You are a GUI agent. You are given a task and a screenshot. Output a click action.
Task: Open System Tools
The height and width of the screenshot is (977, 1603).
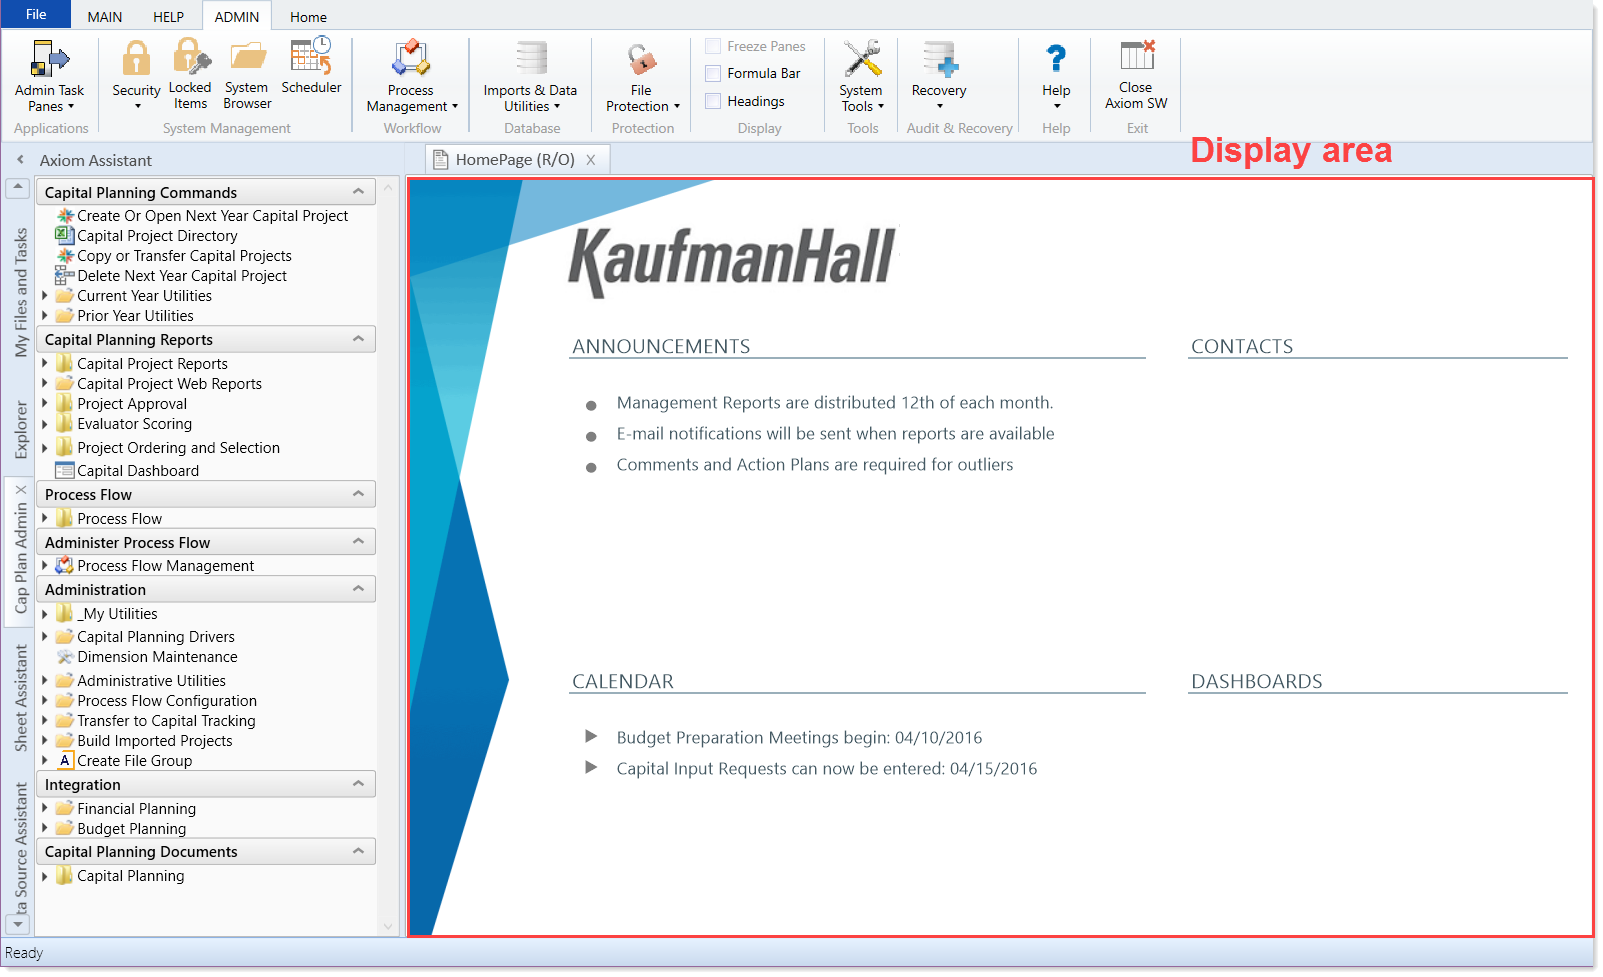point(861,76)
